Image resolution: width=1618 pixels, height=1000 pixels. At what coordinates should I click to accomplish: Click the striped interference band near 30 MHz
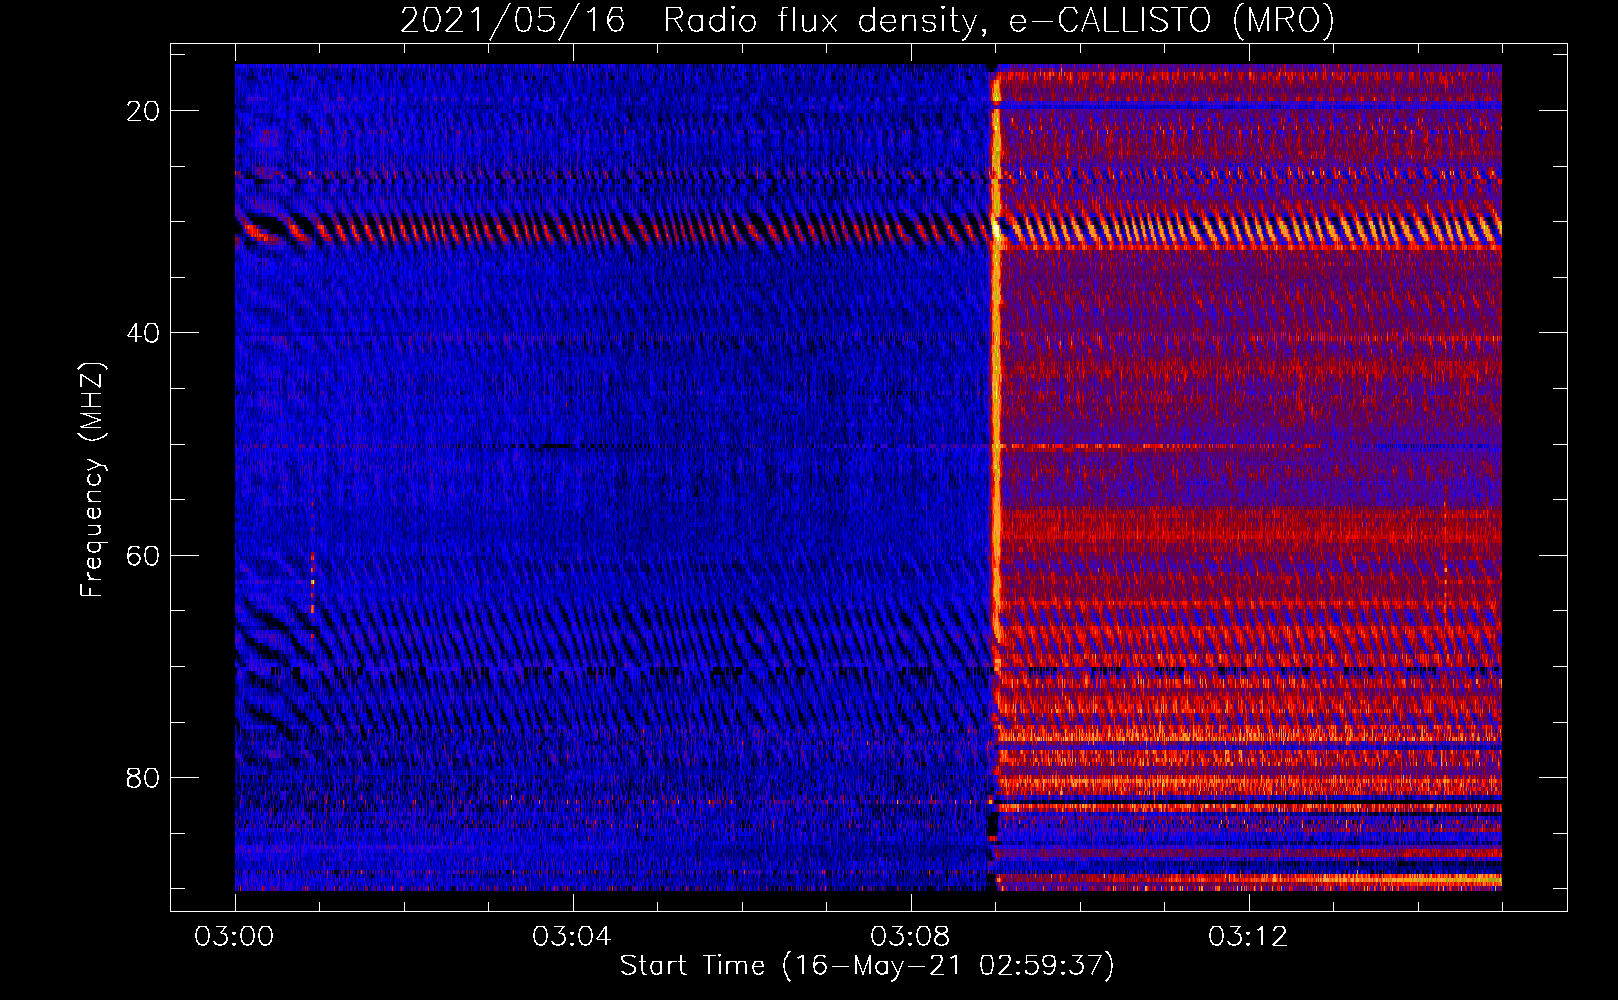pyautogui.click(x=868, y=230)
